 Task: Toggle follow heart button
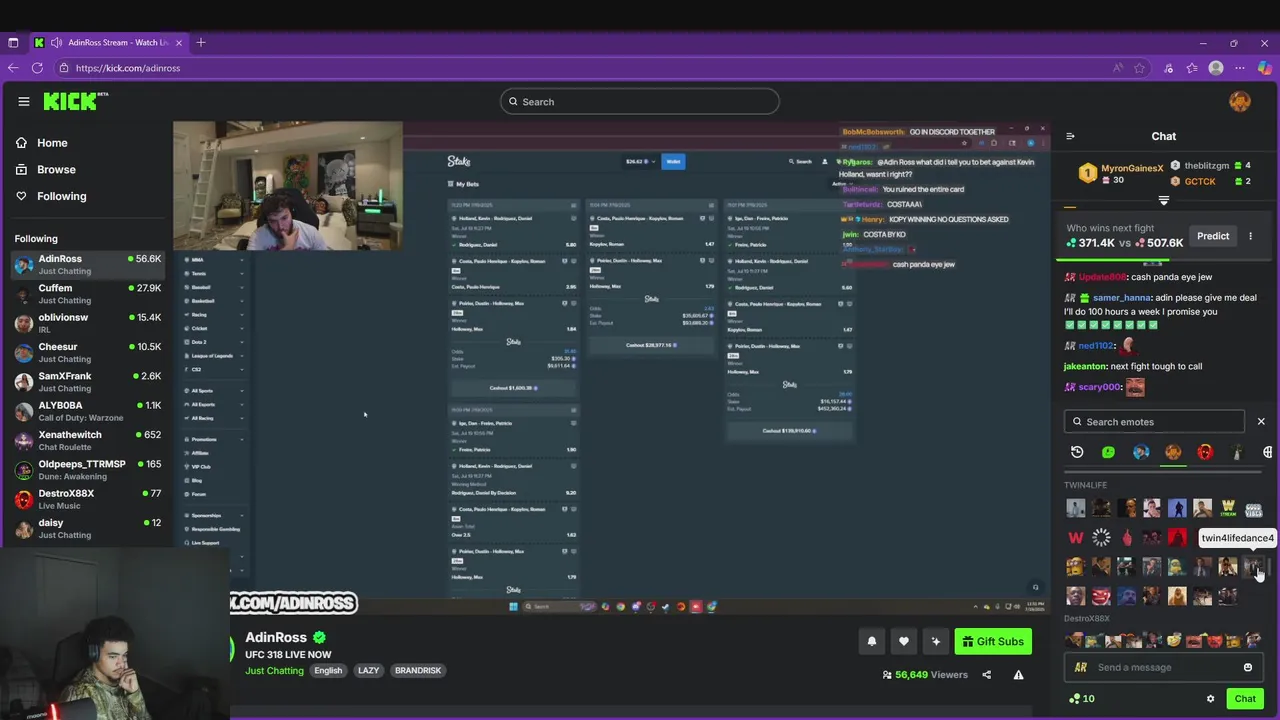click(x=904, y=642)
